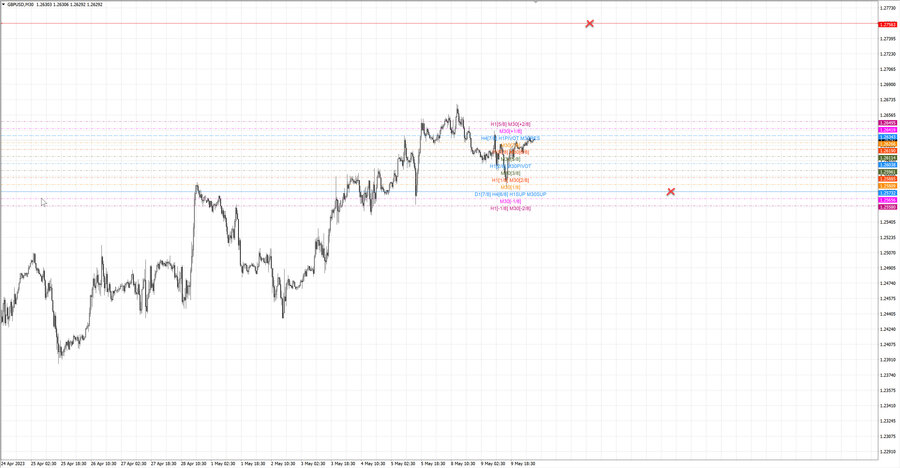Viewport: 900px width, 468px height.
Task: Click the H1[1/8] M30[2/8] level label
Action: tap(510, 180)
